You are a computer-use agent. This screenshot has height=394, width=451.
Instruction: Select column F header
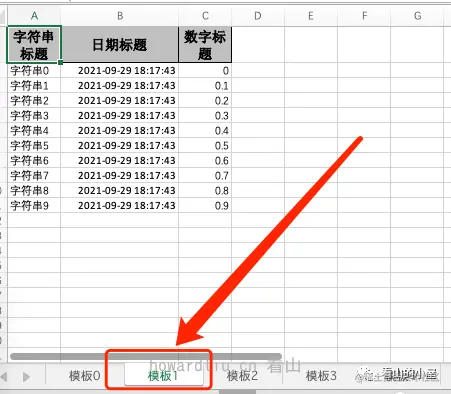[364, 16]
